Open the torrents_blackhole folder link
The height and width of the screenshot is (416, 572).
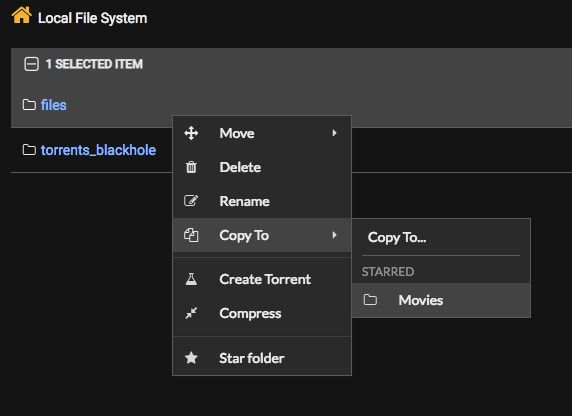(x=98, y=150)
